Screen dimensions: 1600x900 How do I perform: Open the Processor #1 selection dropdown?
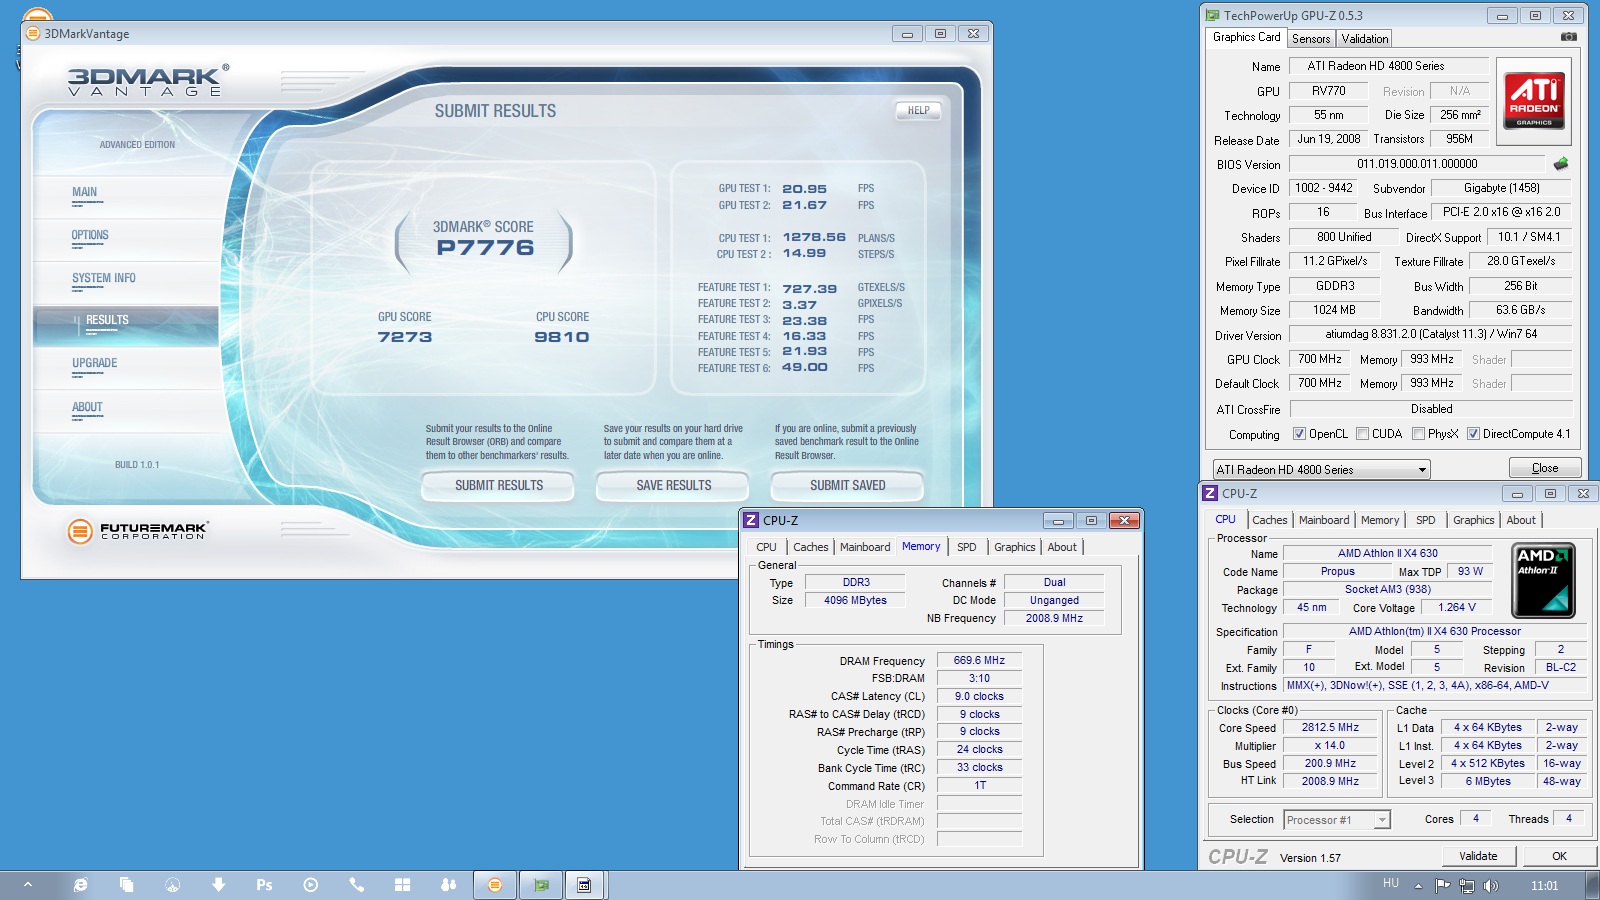tap(1337, 820)
